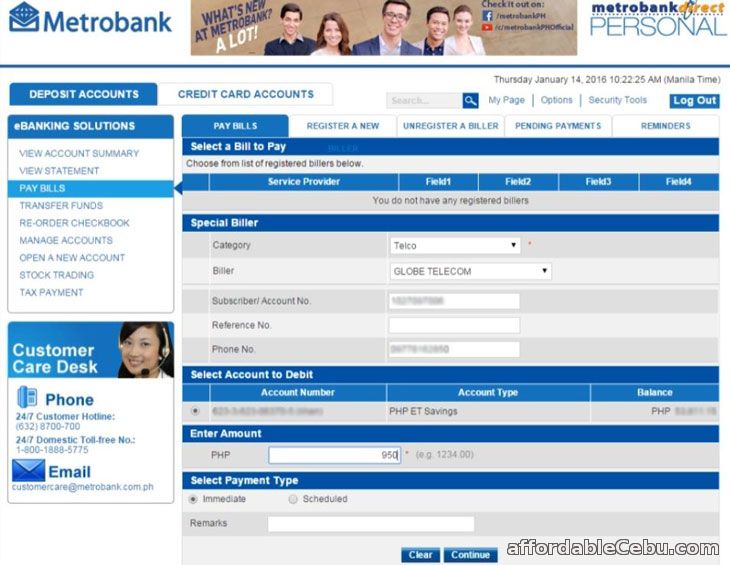Open Stock Trading in sidebar

[57, 275]
